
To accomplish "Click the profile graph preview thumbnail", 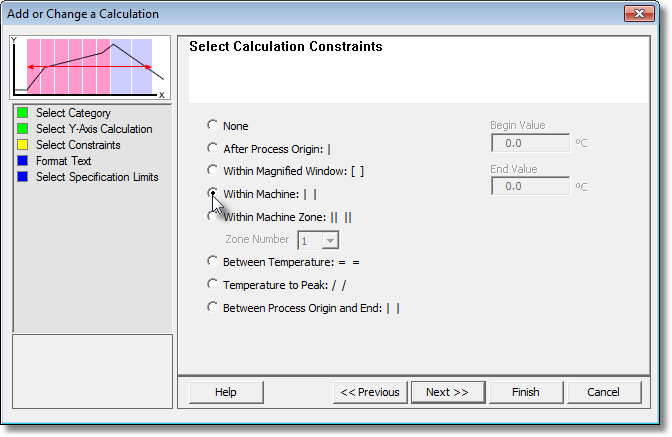I will [x=90, y=68].
